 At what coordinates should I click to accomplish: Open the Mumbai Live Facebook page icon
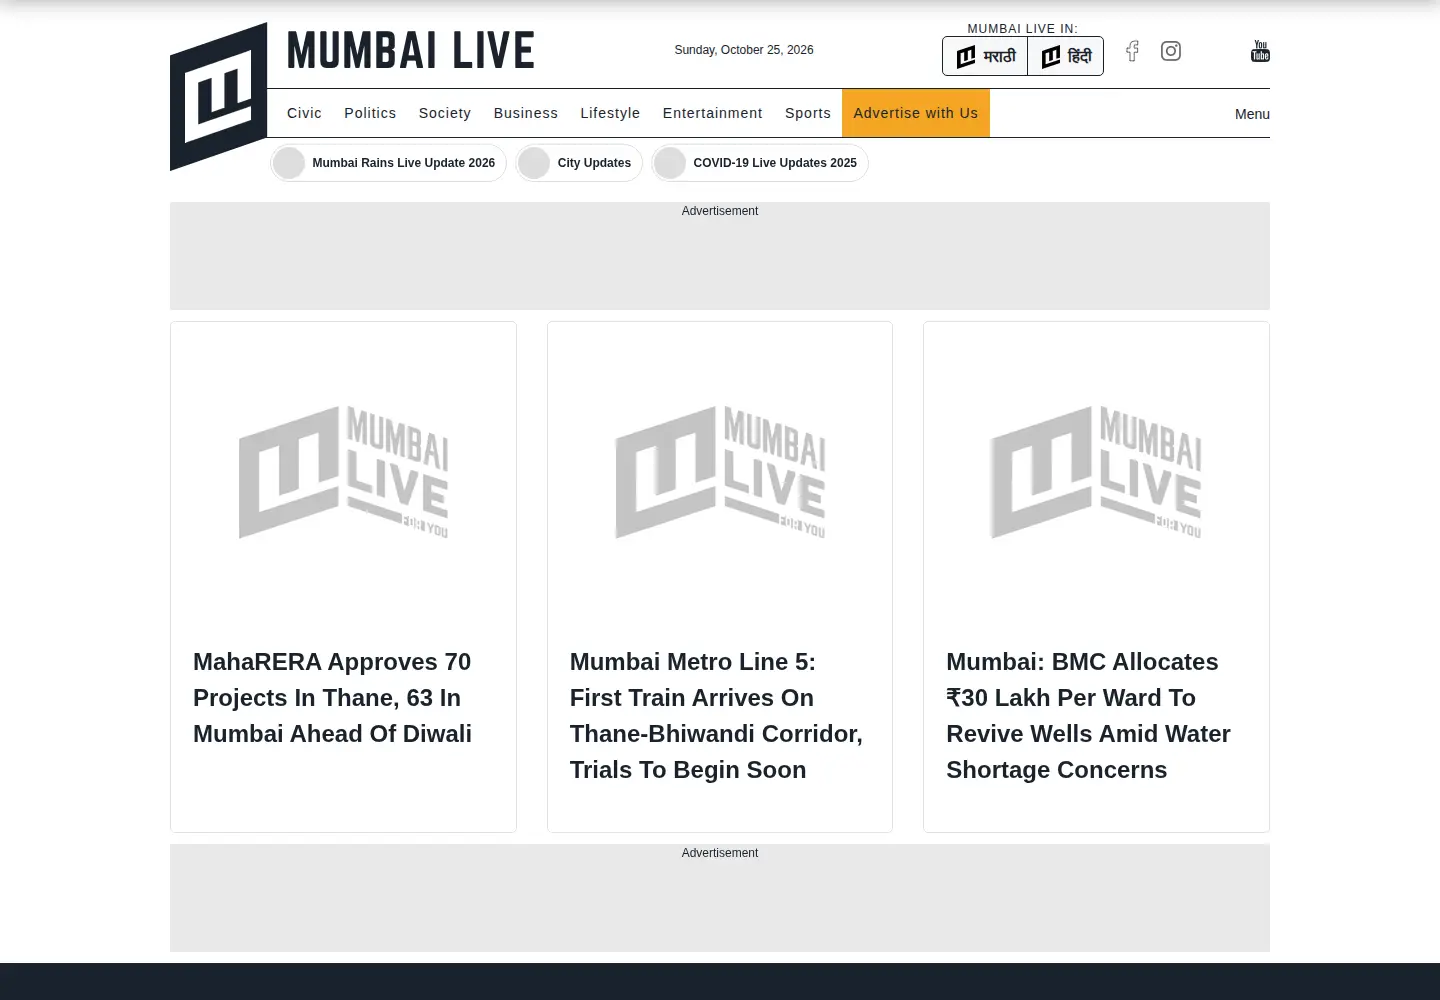tap(1132, 51)
